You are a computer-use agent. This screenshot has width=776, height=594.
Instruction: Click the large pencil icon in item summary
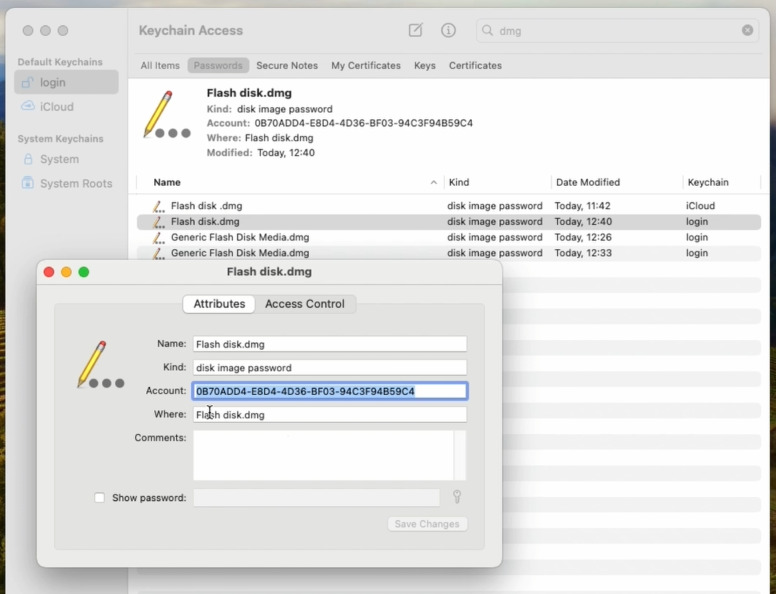(x=166, y=114)
